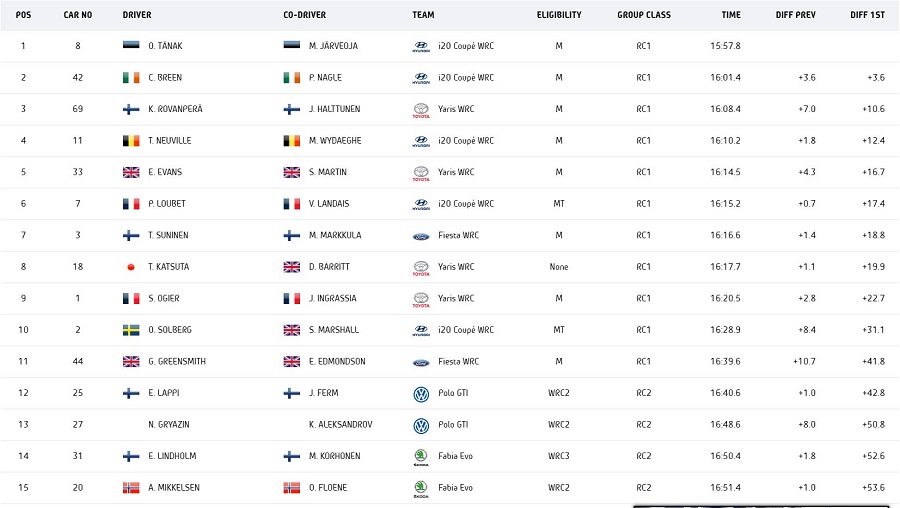Click the Irish flag beside co-driver P. Nagle
This screenshot has height=508, width=900.
292,78
